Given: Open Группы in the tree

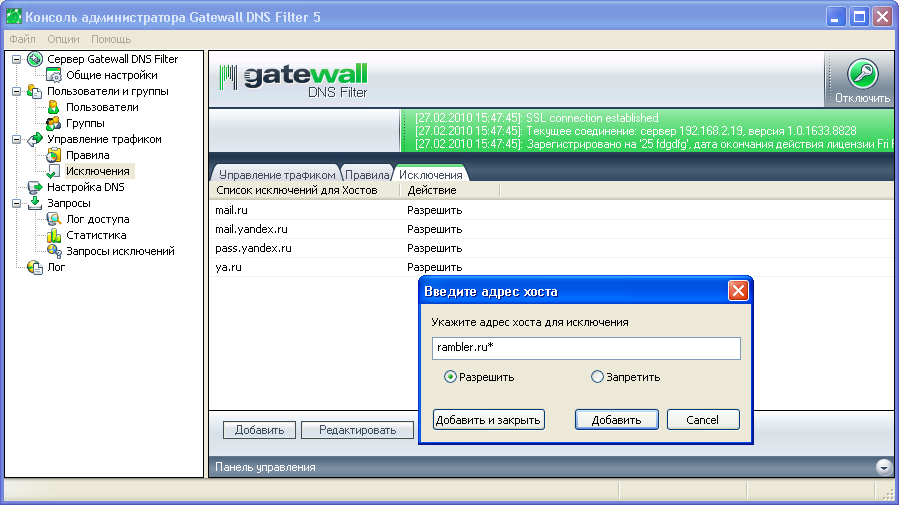Looking at the screenshot, I should point(85,123).
